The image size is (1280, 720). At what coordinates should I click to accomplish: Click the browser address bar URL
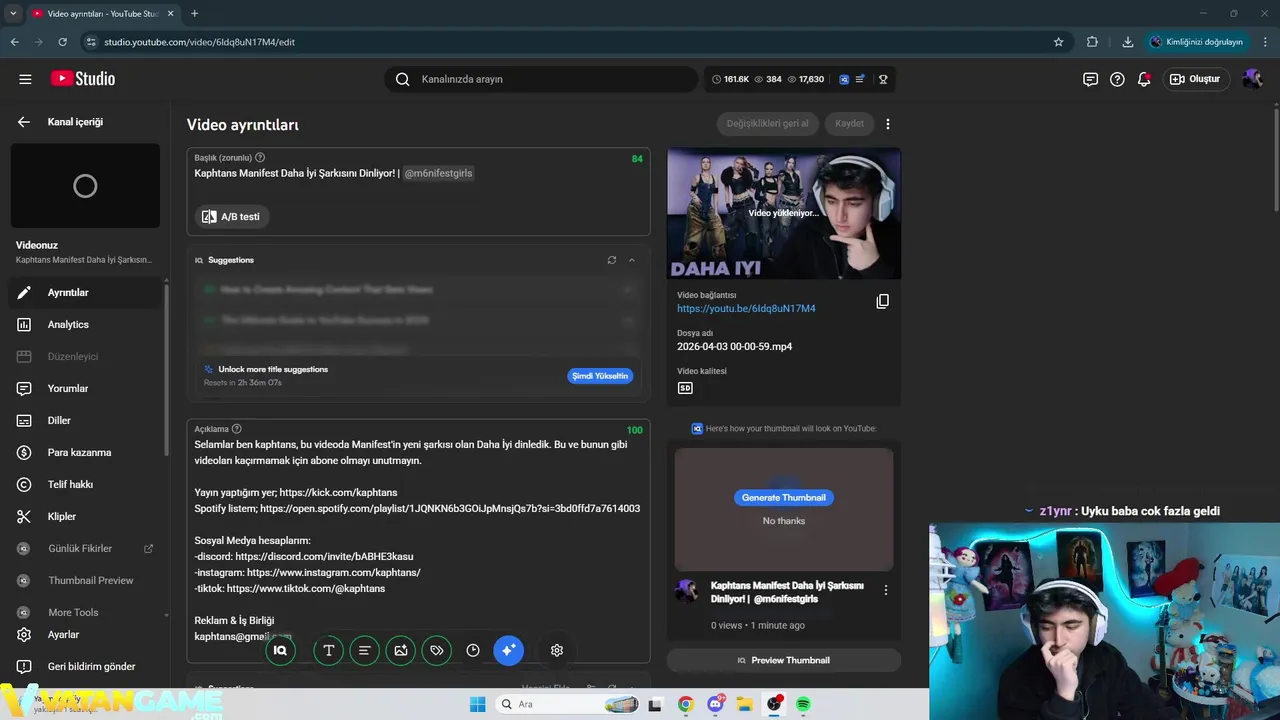point(200,42)
